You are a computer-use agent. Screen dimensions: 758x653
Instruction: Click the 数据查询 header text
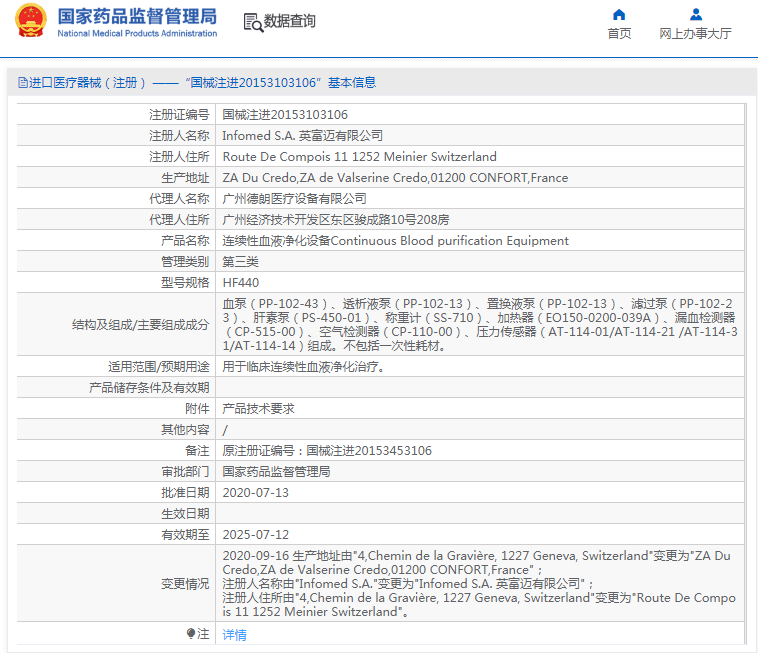coord(289,21)
